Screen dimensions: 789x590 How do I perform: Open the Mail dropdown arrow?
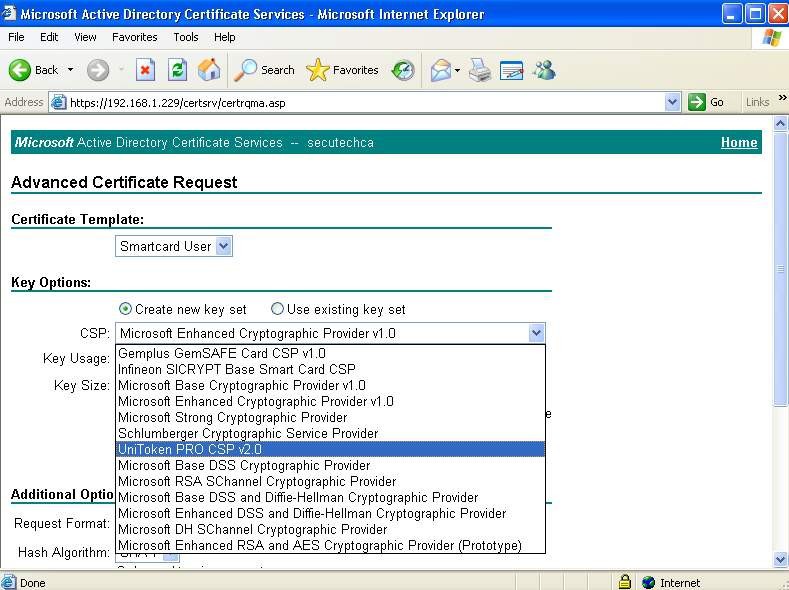457,70
